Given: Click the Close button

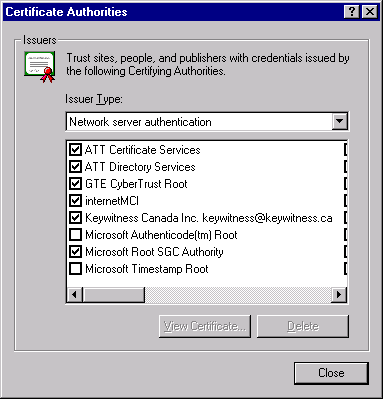Looking at the screenshot, I should click(331, 373).
